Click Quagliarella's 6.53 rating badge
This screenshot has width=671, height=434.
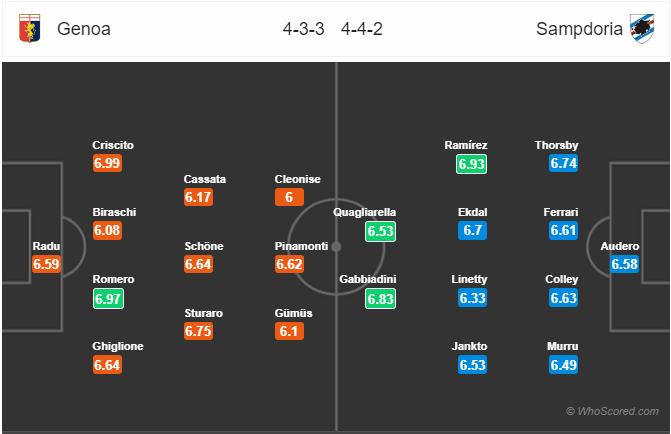380,231
